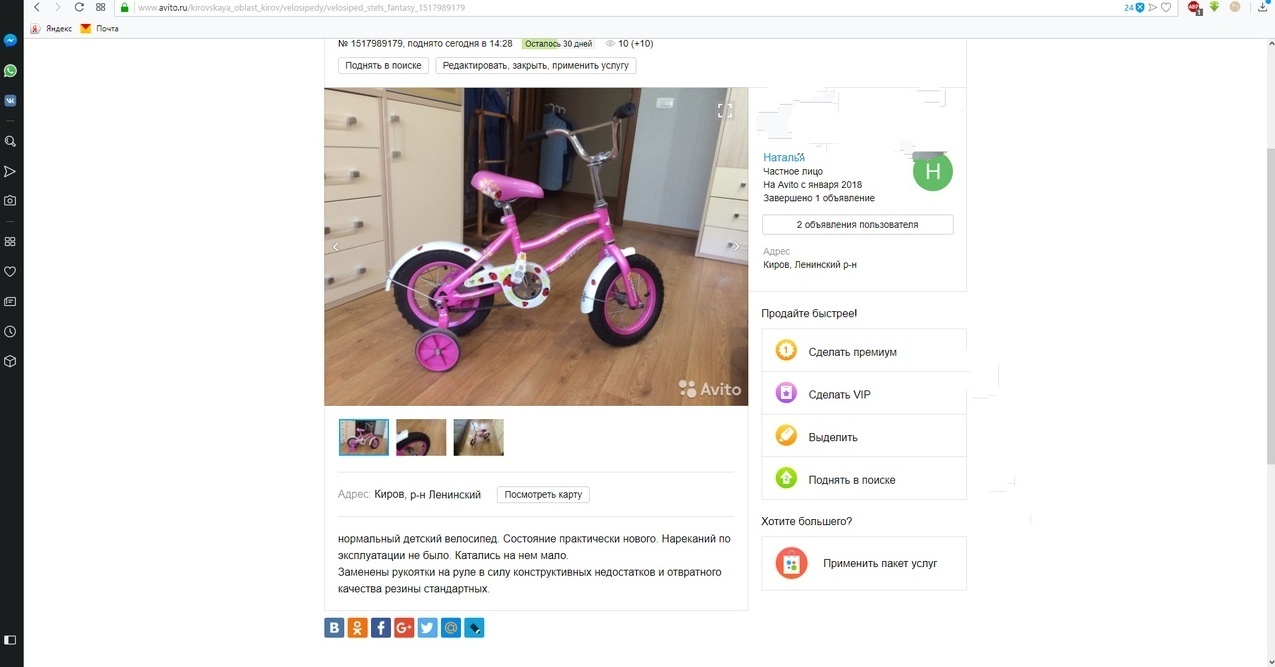Select the third photo thumbnail
Image resolution: width=1275 pixels, height=667 pixels.
(478, 437)
